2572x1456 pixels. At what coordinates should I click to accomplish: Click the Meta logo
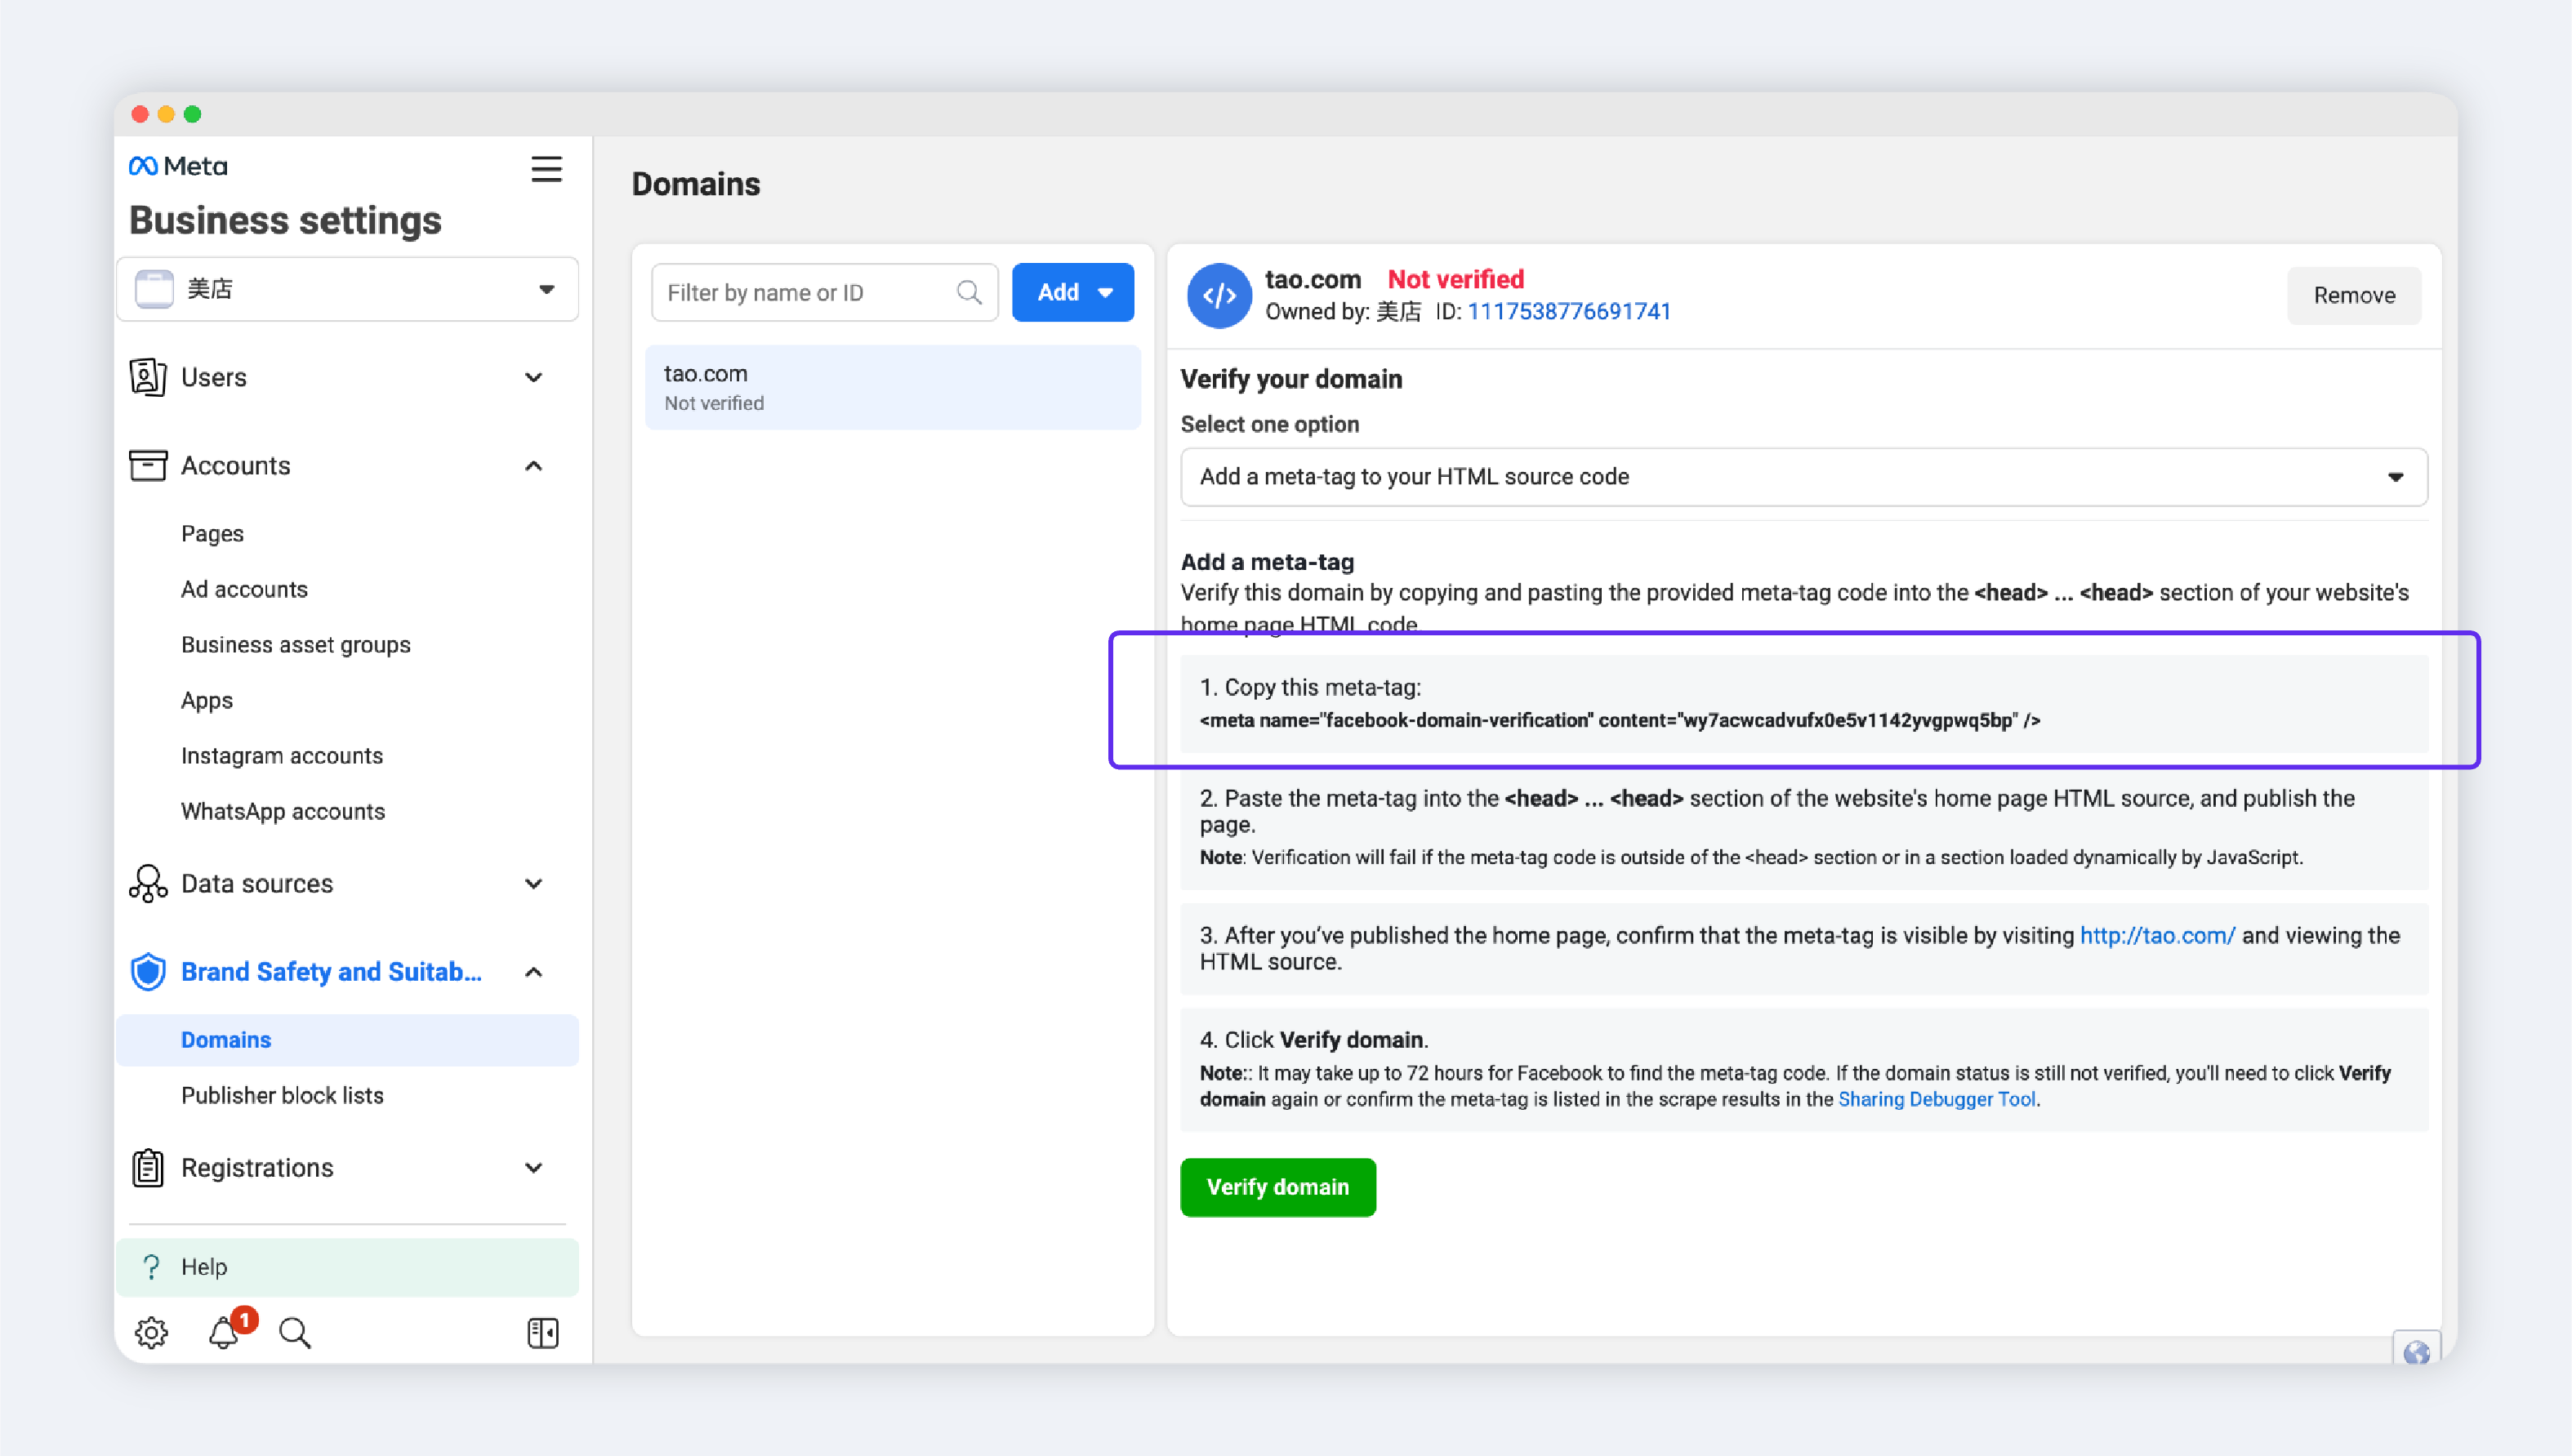tap(178, 166)
